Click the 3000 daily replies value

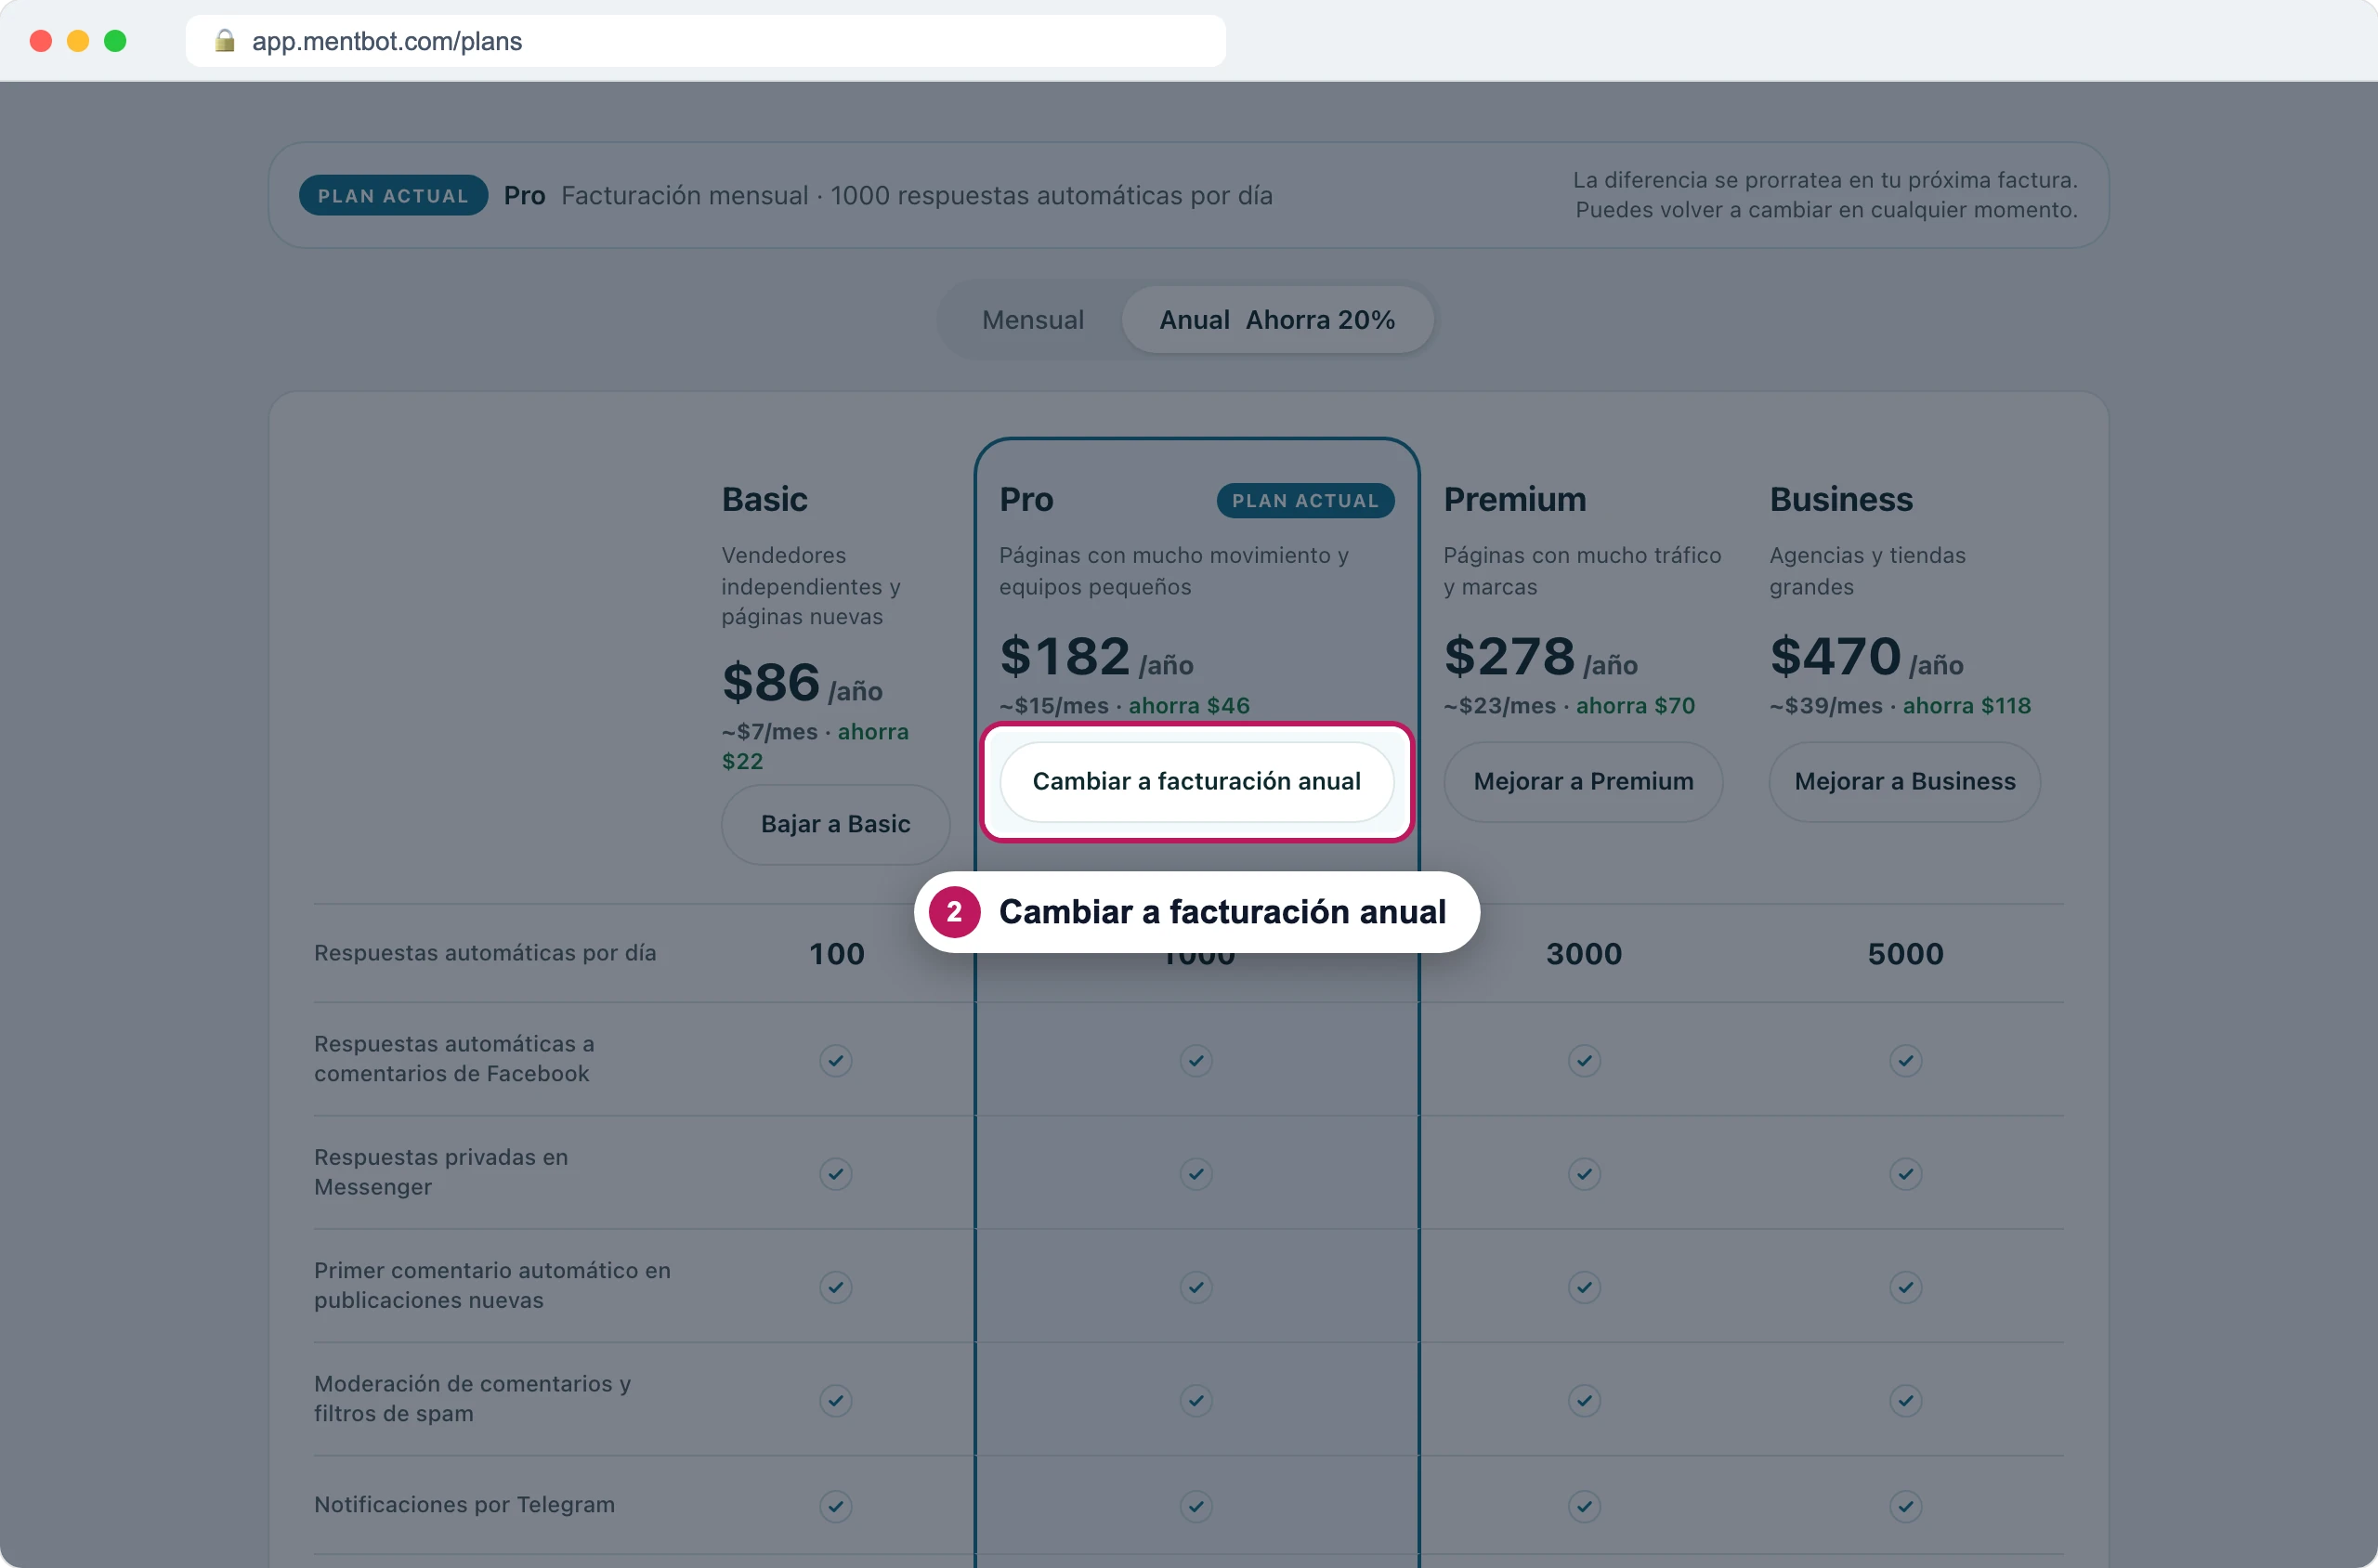click(x=1584, y=954)
